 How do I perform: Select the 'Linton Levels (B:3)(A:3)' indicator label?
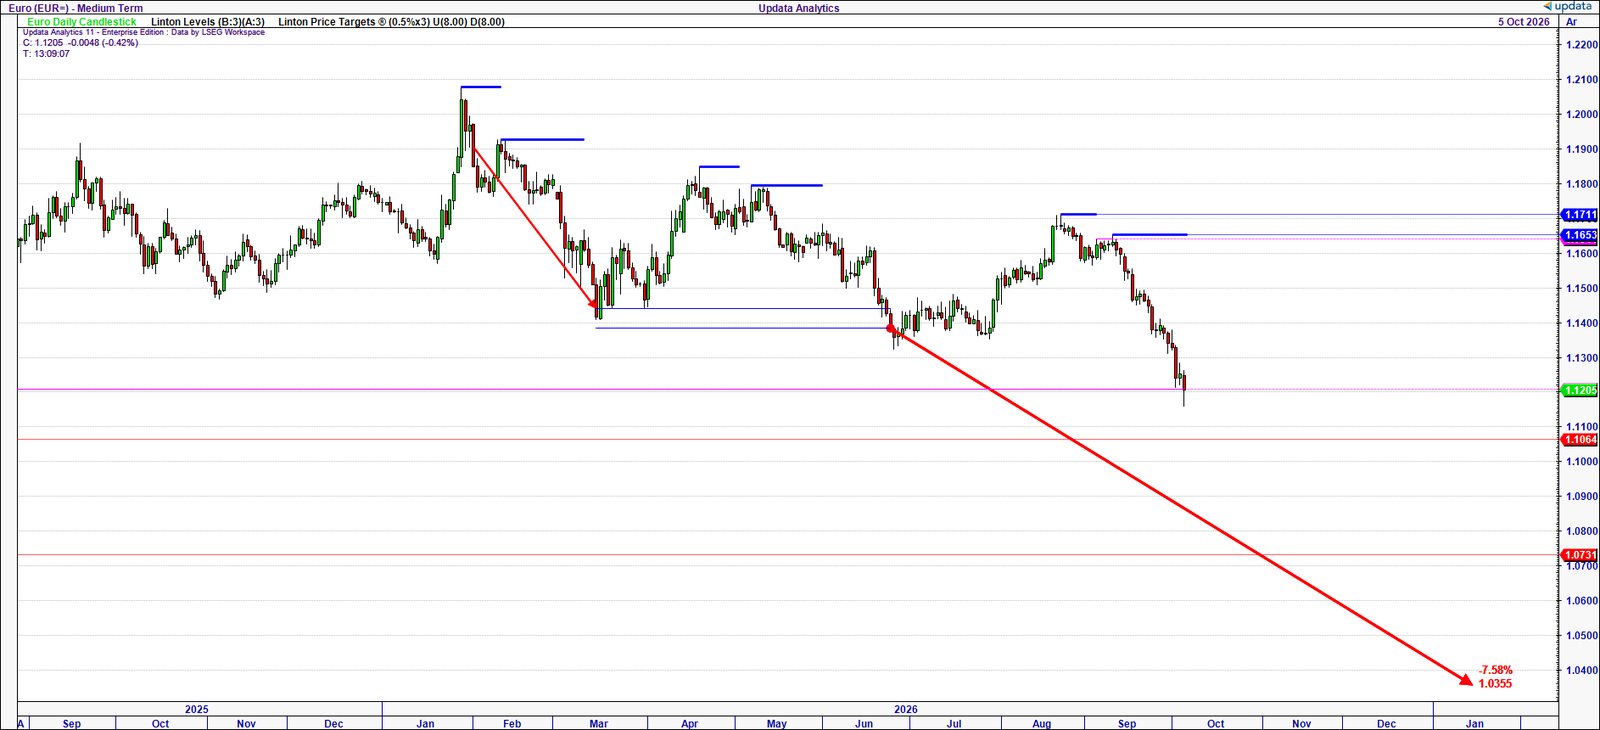(208, 21)
